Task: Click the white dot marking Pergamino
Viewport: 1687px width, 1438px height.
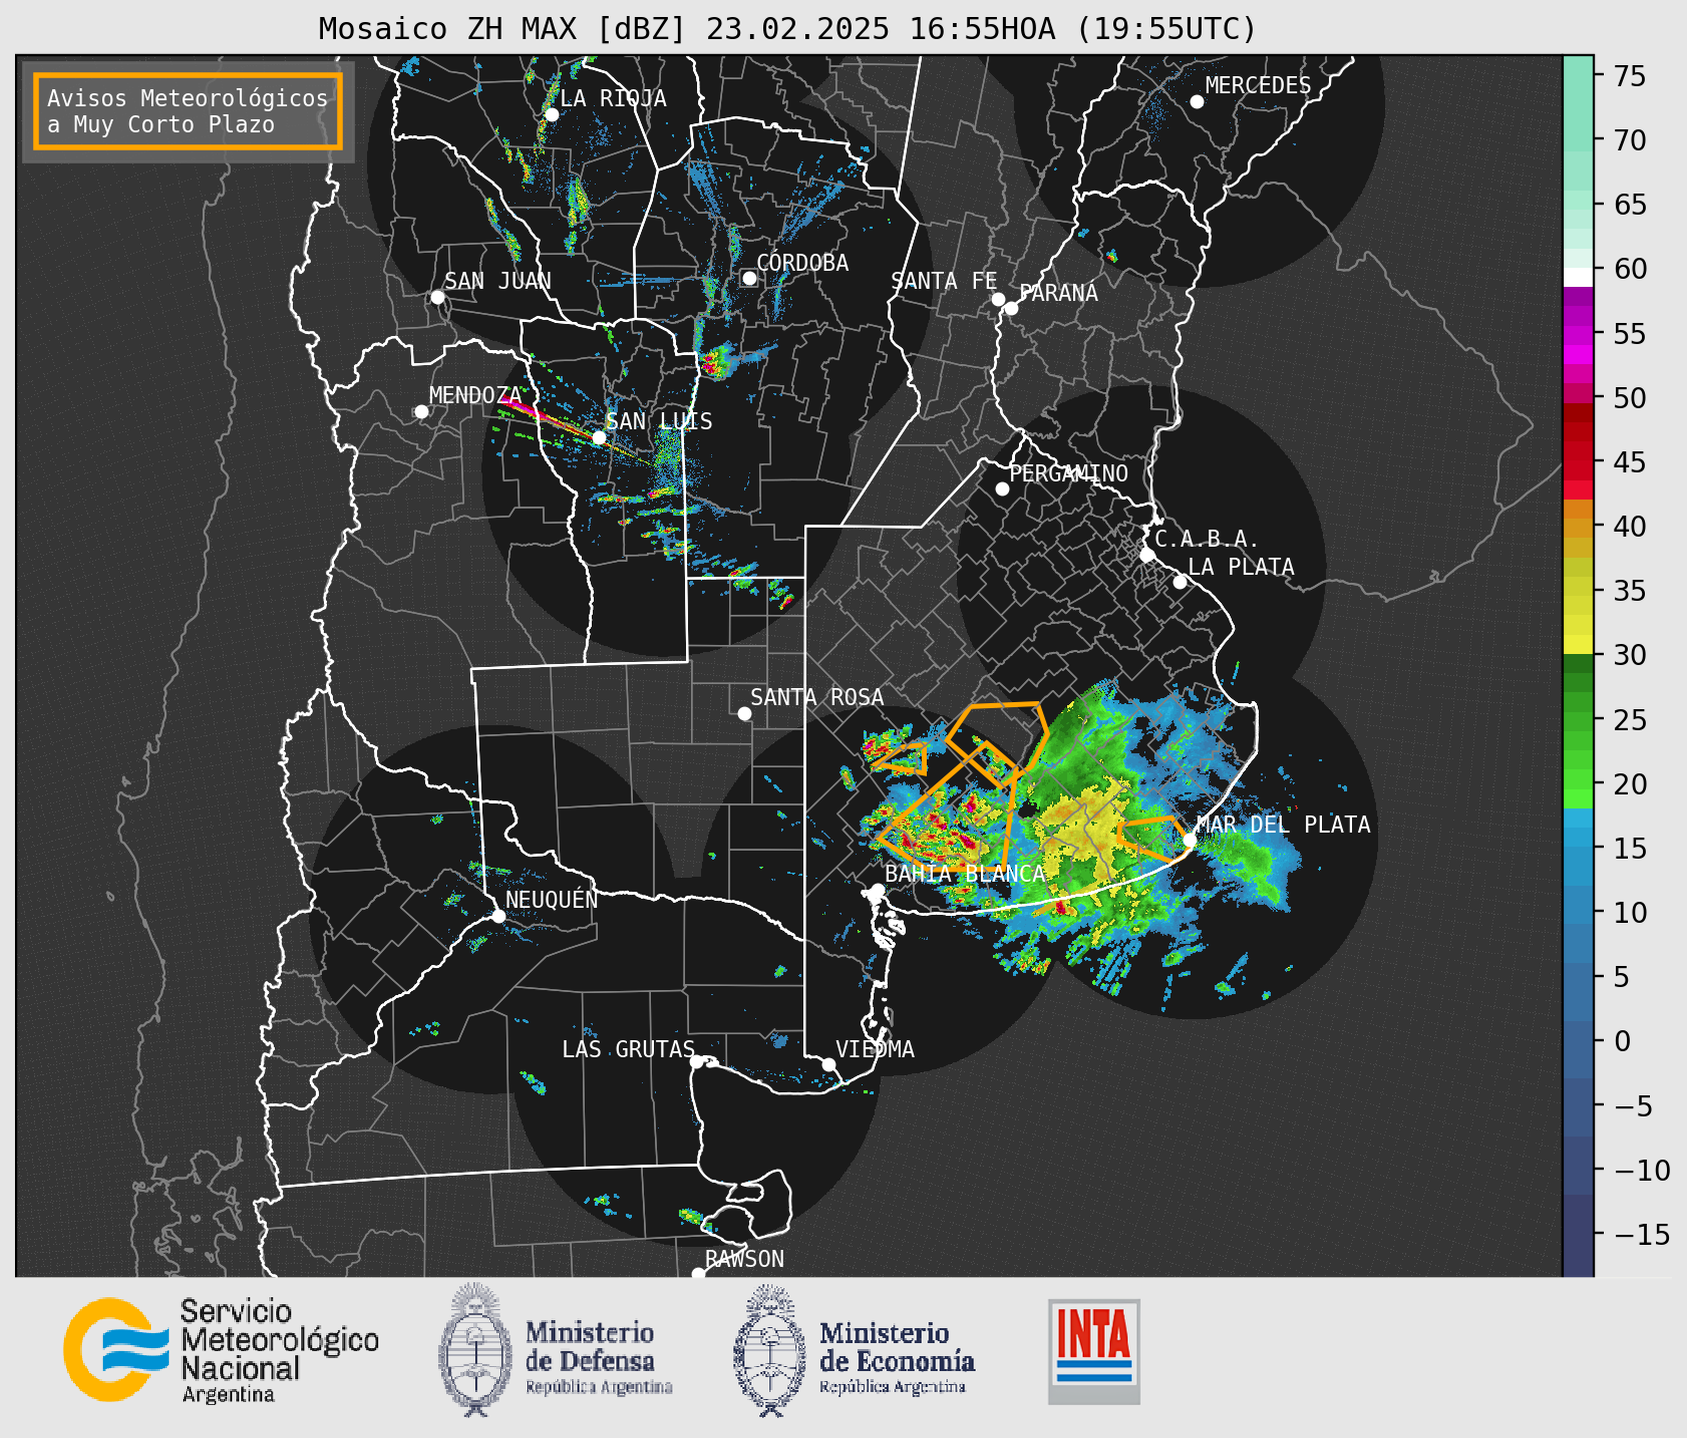Action: pos(1002,489)
